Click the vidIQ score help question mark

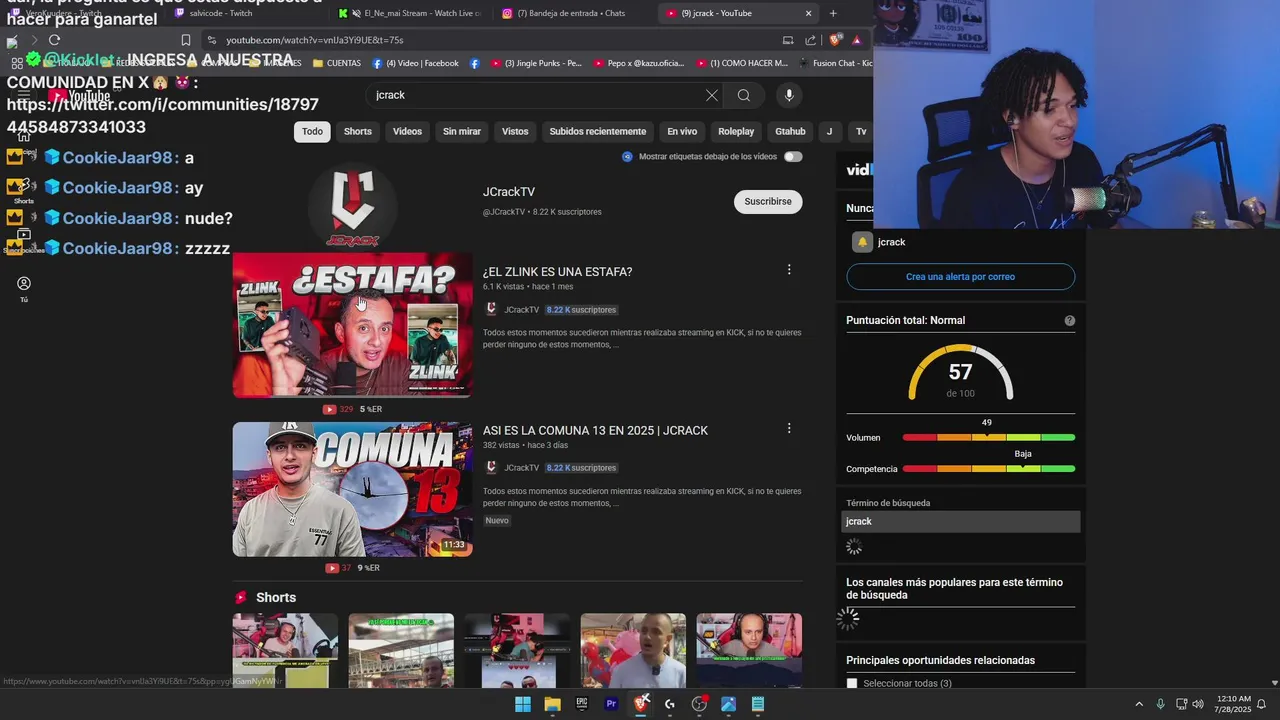1070,321
